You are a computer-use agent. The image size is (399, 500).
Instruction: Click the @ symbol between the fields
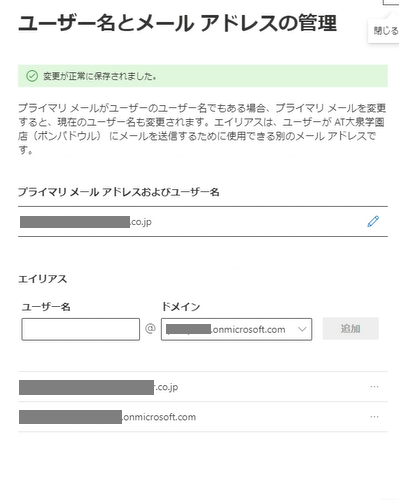150,329
